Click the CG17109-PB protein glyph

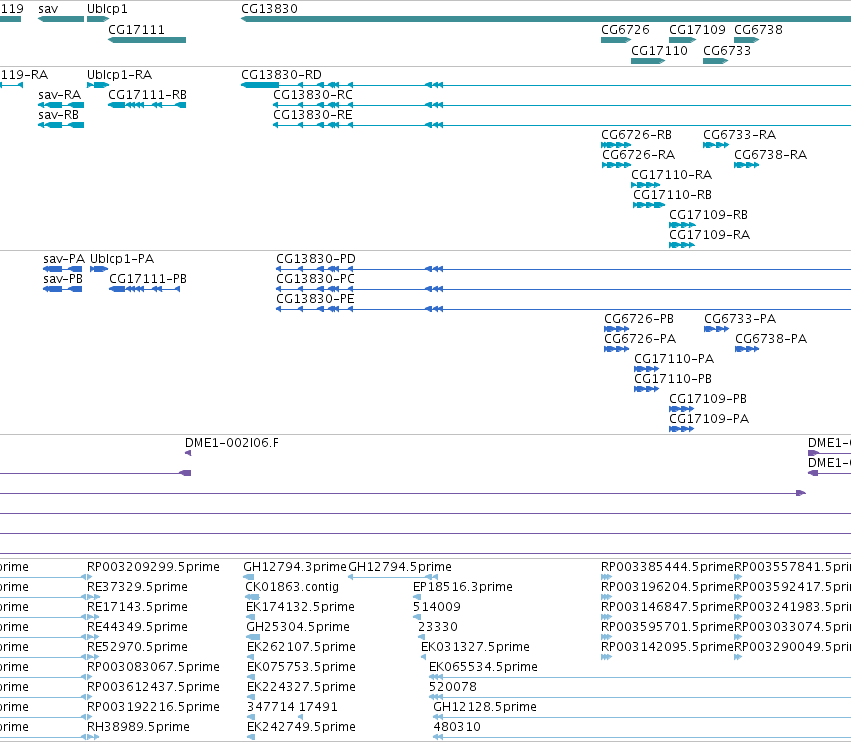tap(682, 409)
